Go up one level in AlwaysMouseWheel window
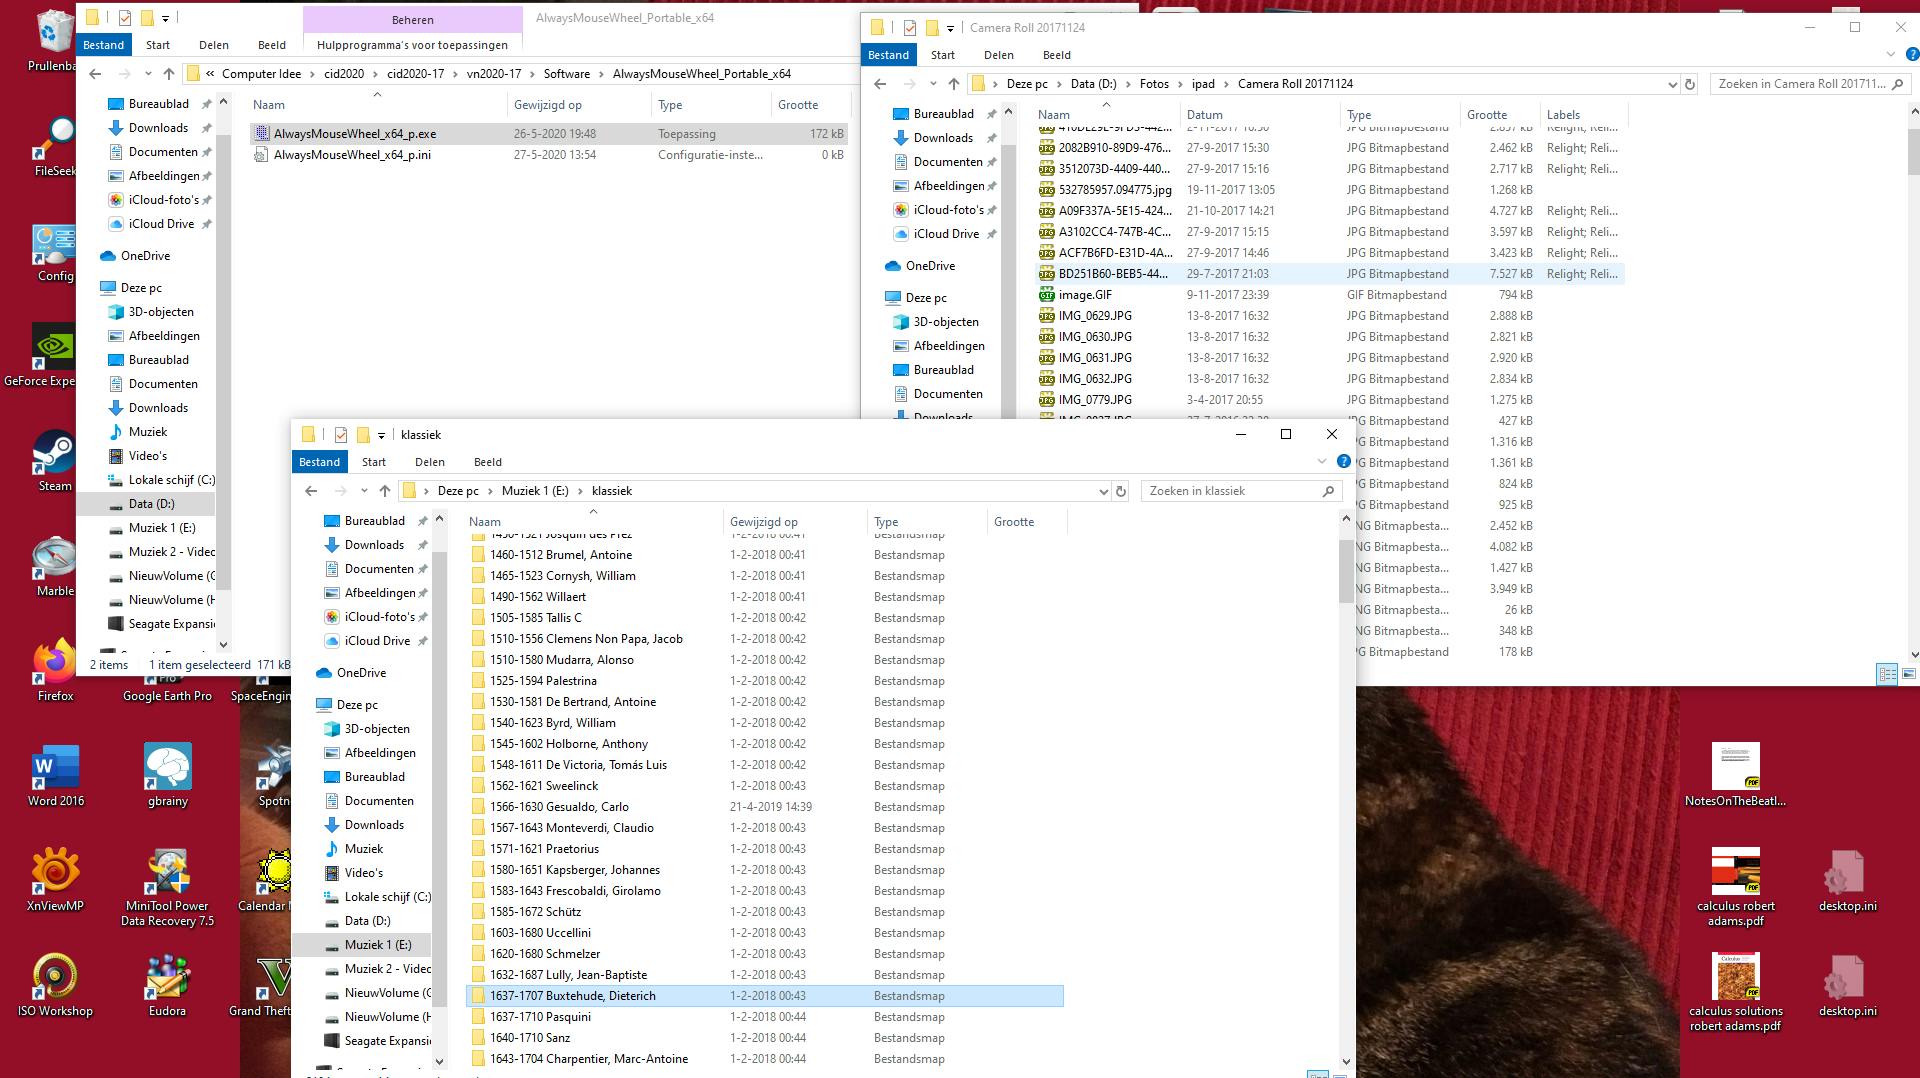The width and height of the screenshot is (1920, 1078). [169, 74]
